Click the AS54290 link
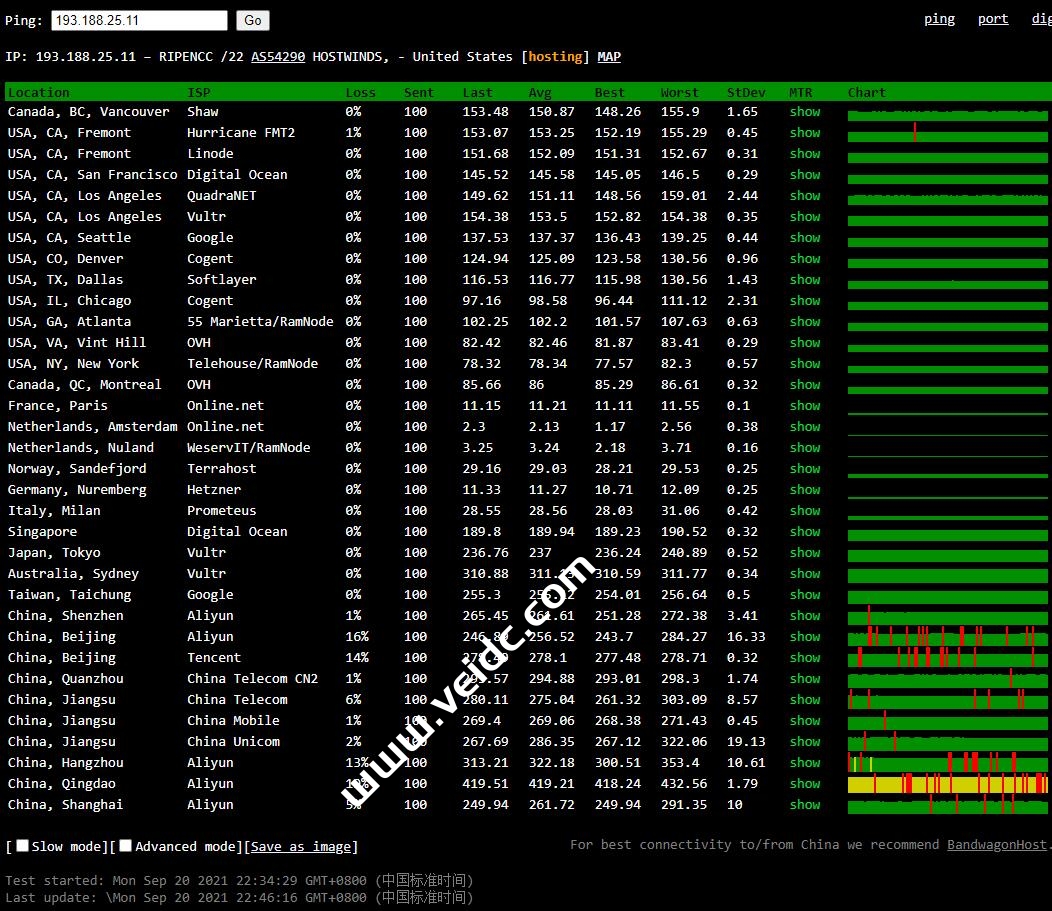This screenshot has height=911, width=1052. (278, 57)
